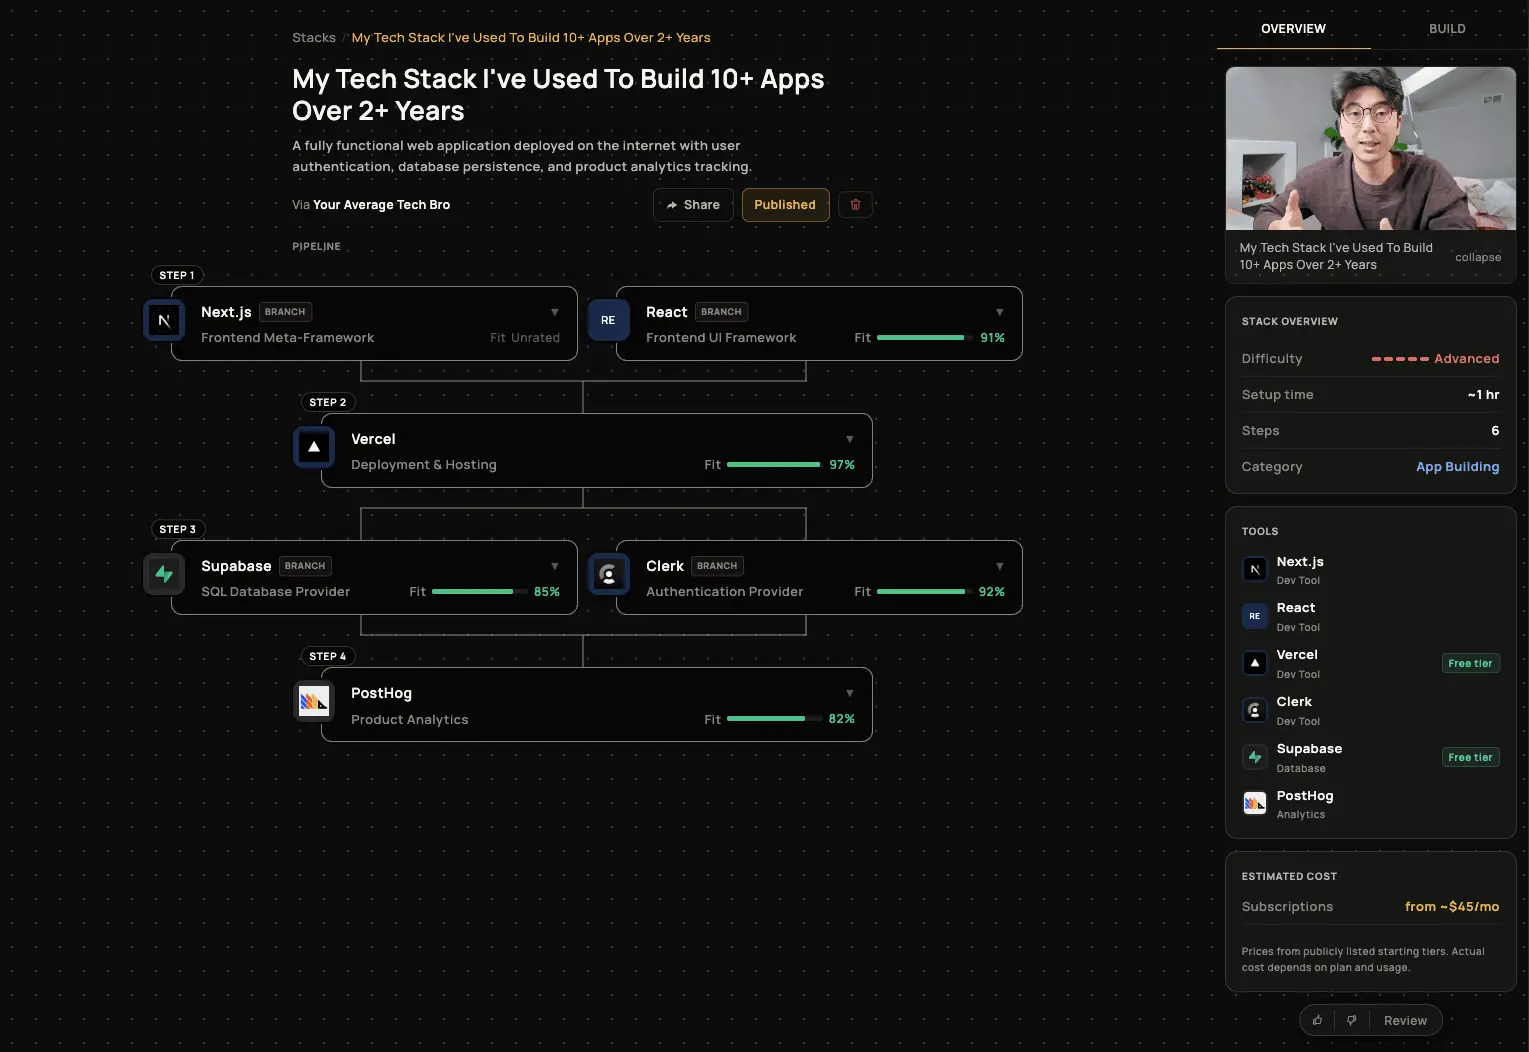Click Supabase icon in Tools list

tap(1254, 757)
